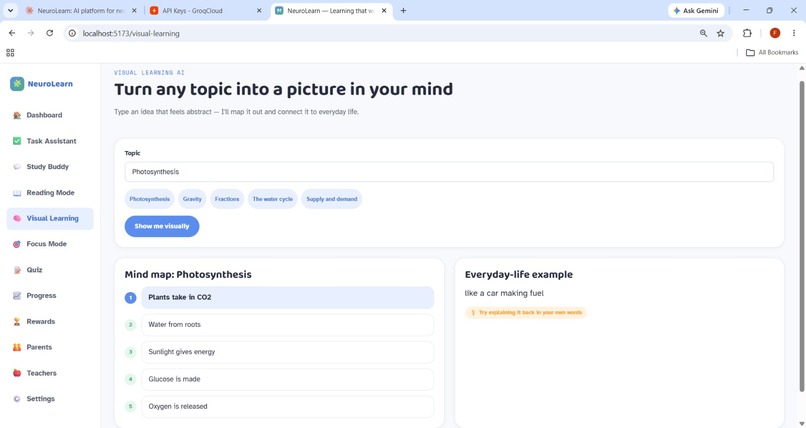Viewport: 806px width, 428px height.
Task: Close the active NeuroLearn tab
Action: (x=384, y=11)
